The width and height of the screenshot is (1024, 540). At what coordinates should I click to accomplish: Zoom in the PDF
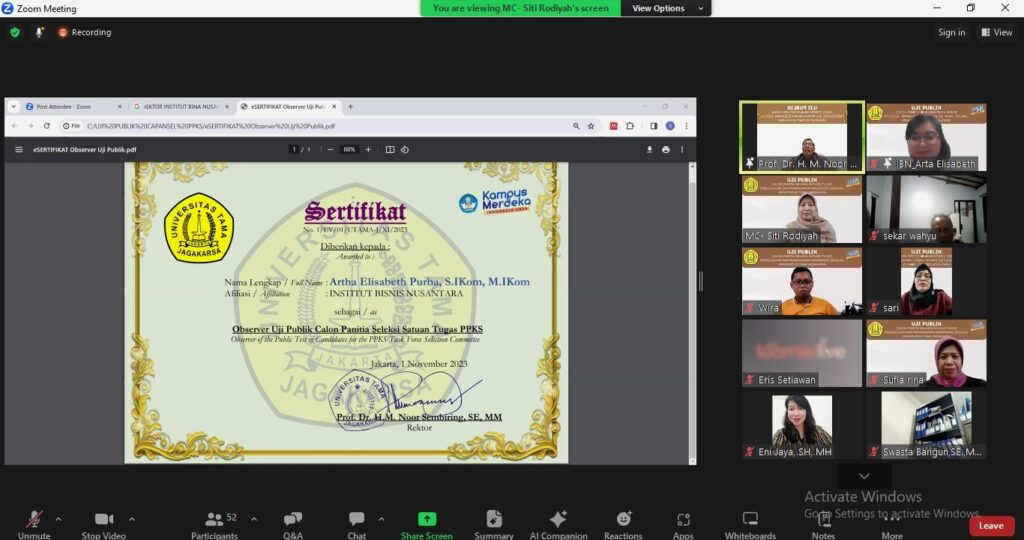tap(368, 150)
